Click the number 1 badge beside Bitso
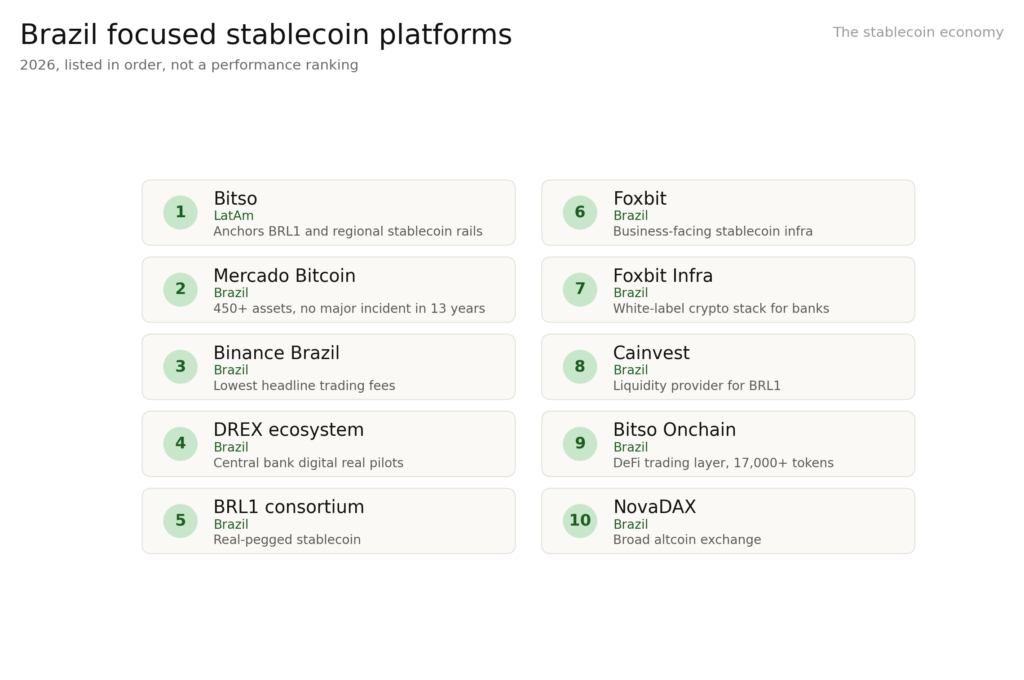The width and height of the screenshot is (1024, 680). [x=180, y=212]
